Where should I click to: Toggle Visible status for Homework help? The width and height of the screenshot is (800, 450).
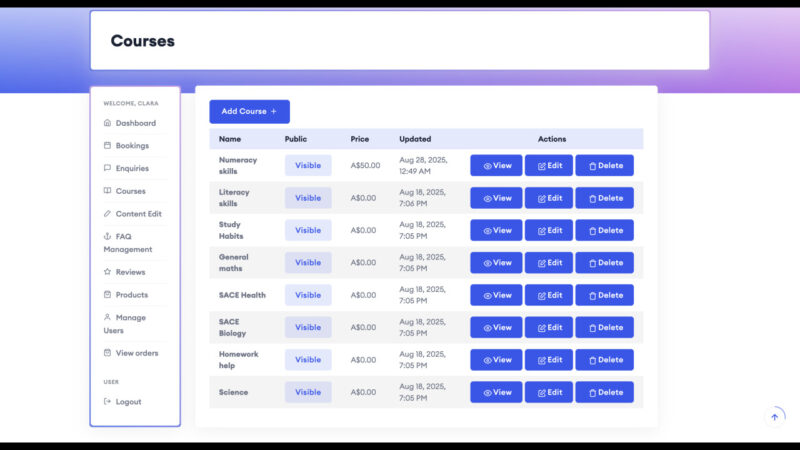tap(308, 360)
